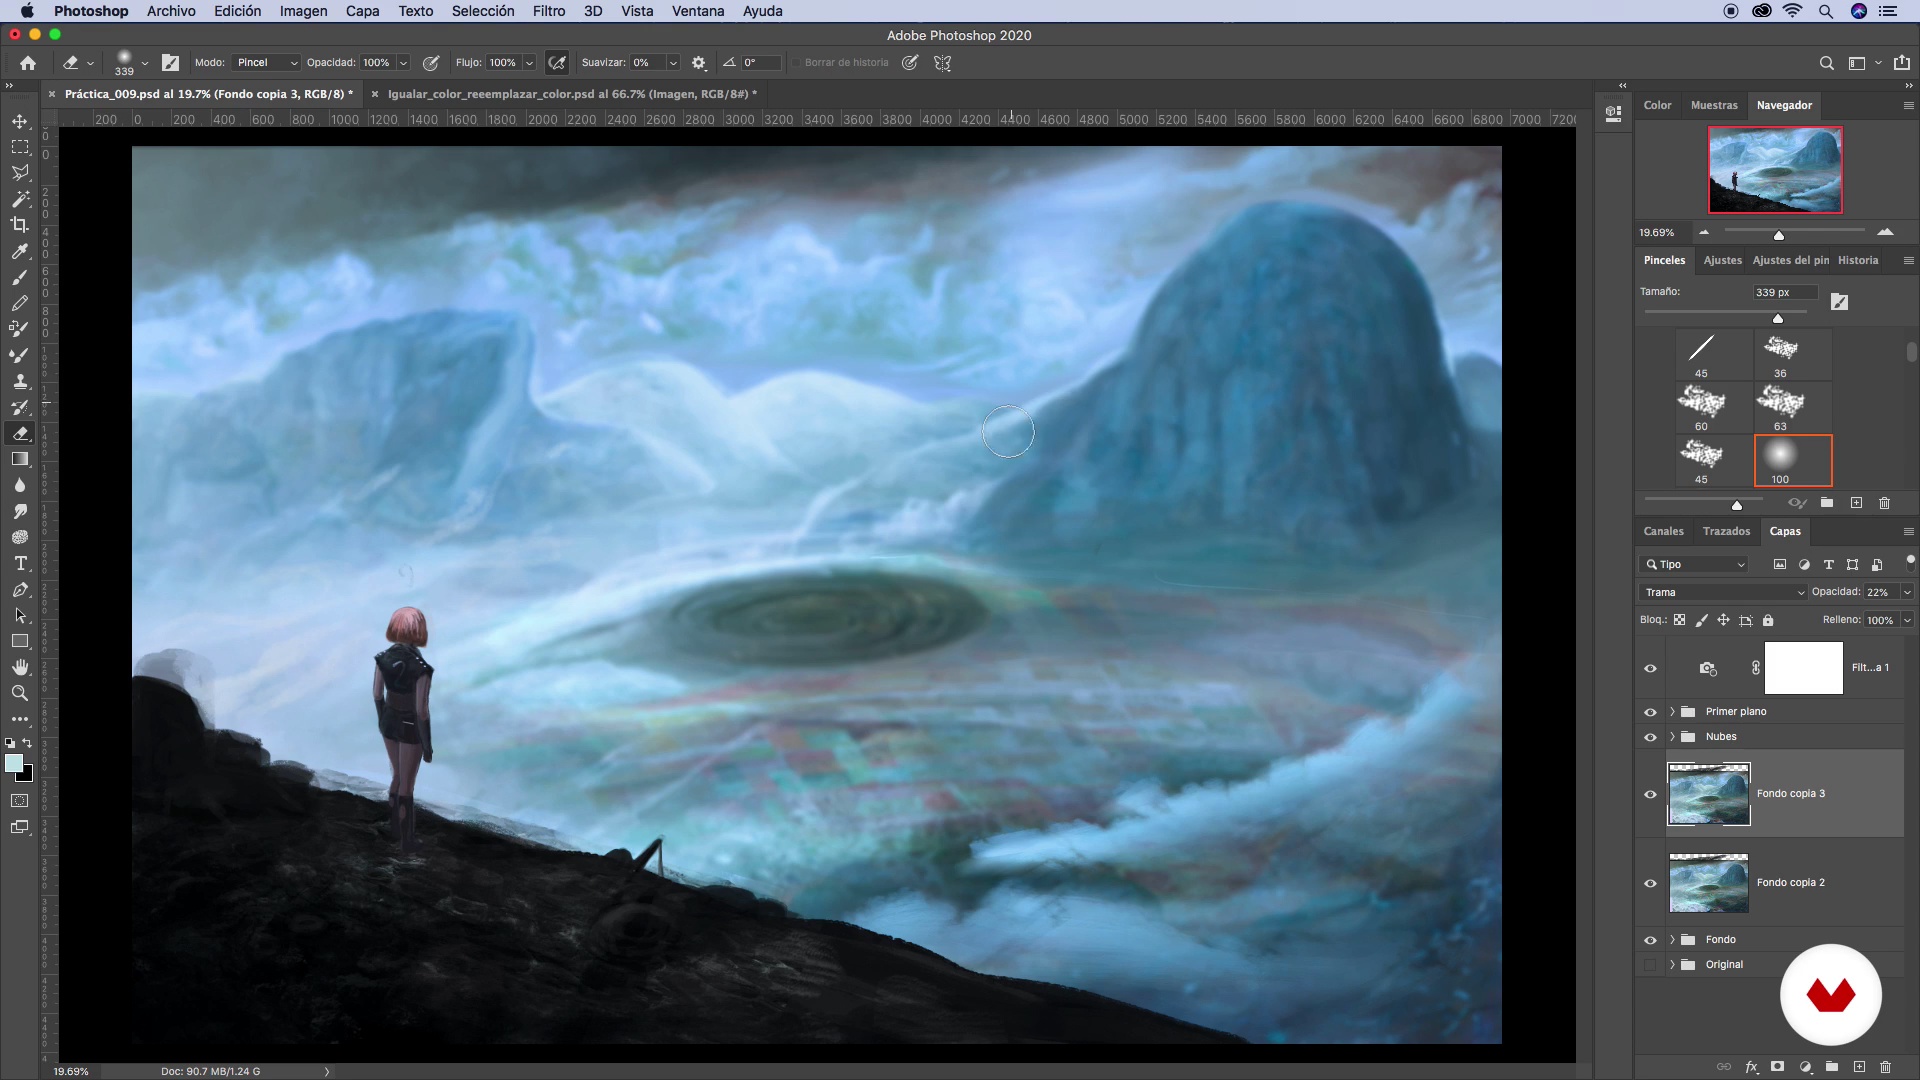
Task: Select the Eraser tool
Action: click(x=20, y=433)
